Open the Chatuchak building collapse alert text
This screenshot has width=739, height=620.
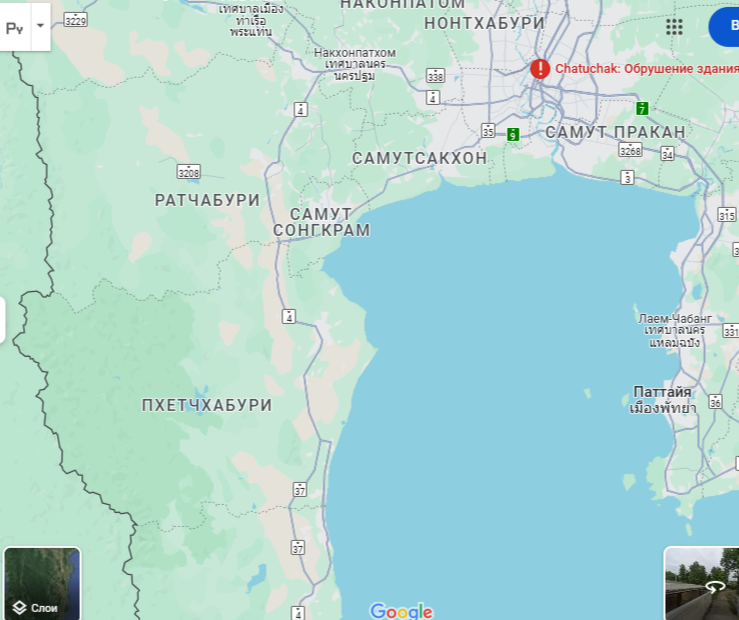647,69
